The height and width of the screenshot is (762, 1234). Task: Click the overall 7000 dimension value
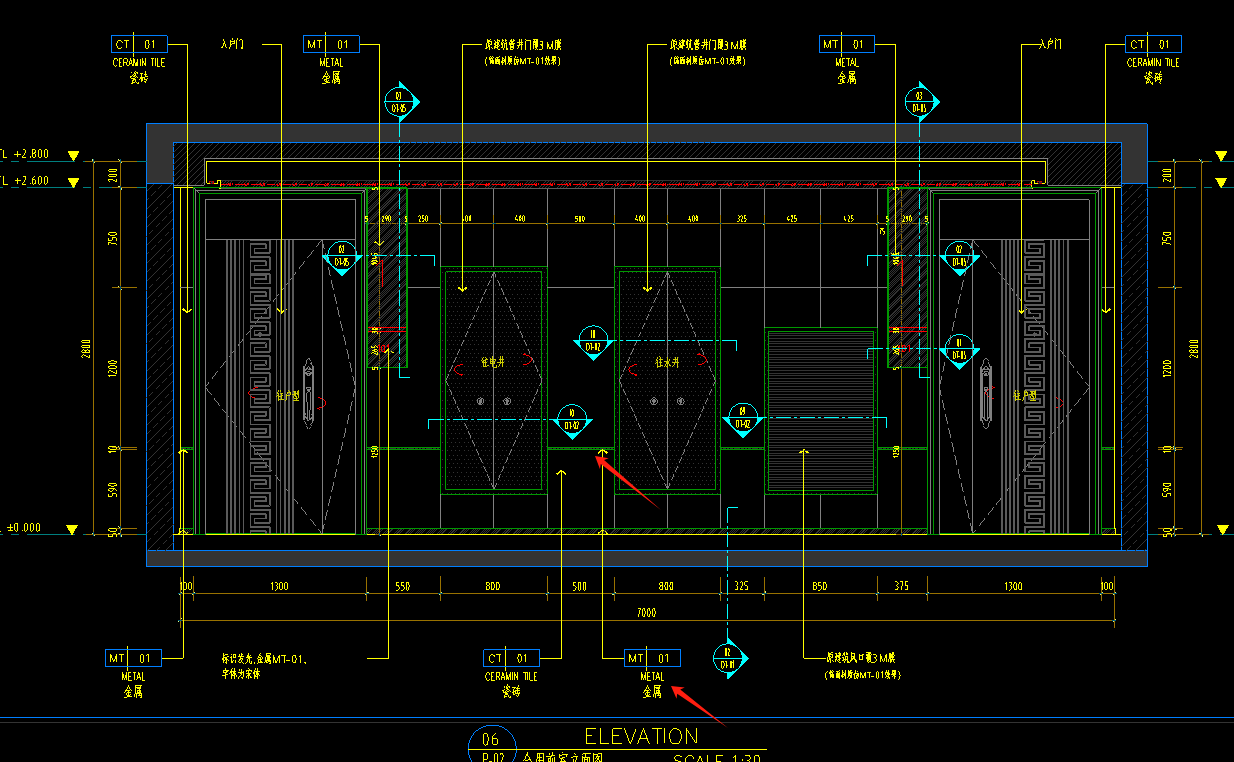[646, 612]
